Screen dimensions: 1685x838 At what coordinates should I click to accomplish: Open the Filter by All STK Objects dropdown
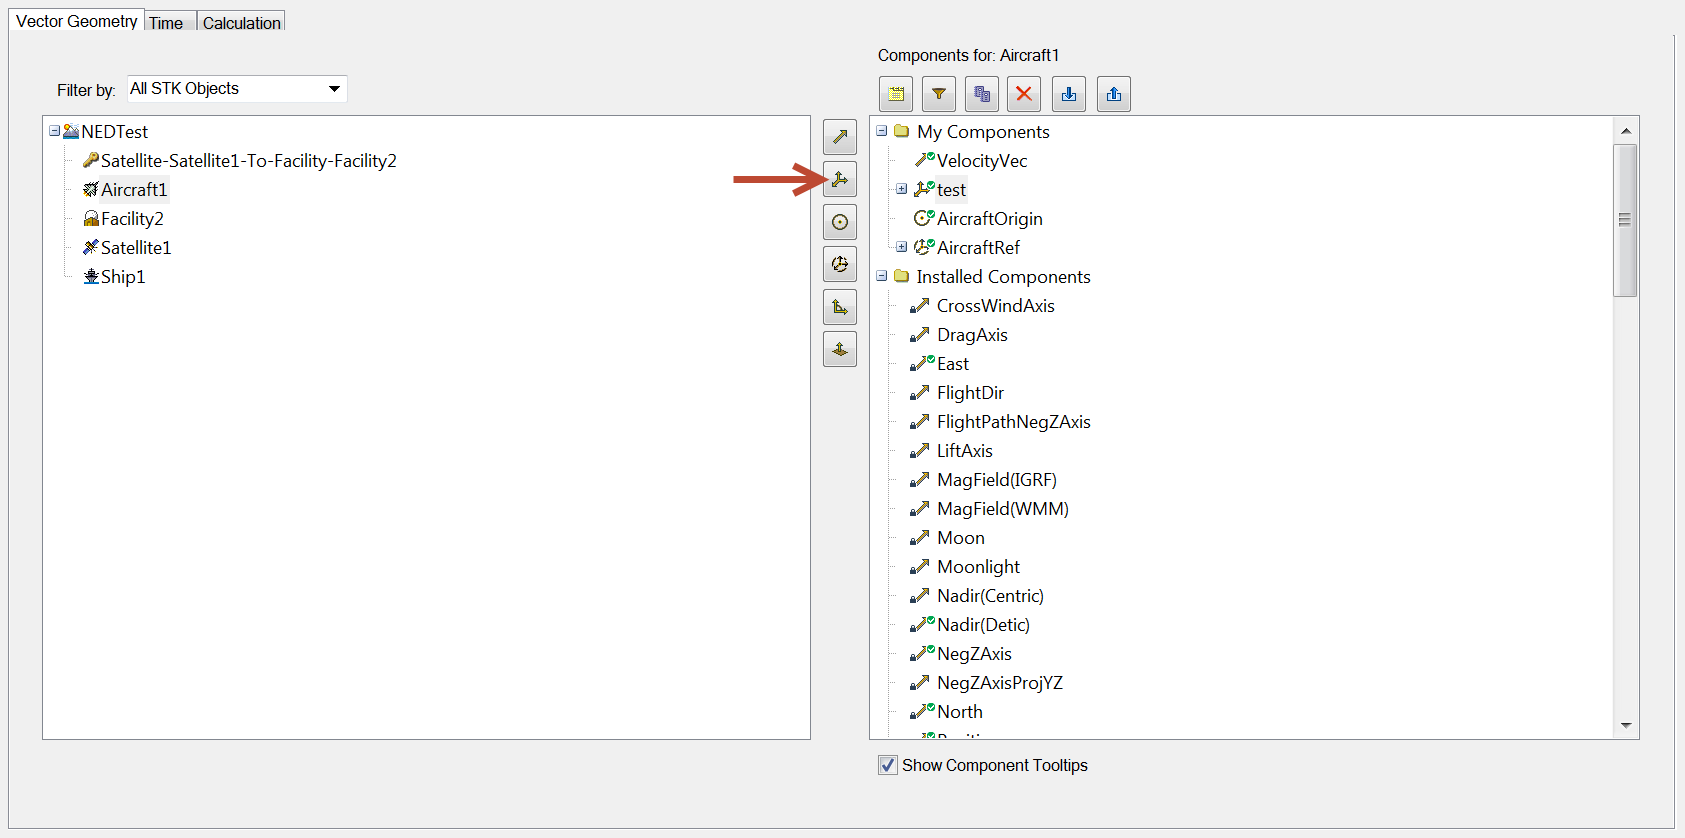[237, 89]
